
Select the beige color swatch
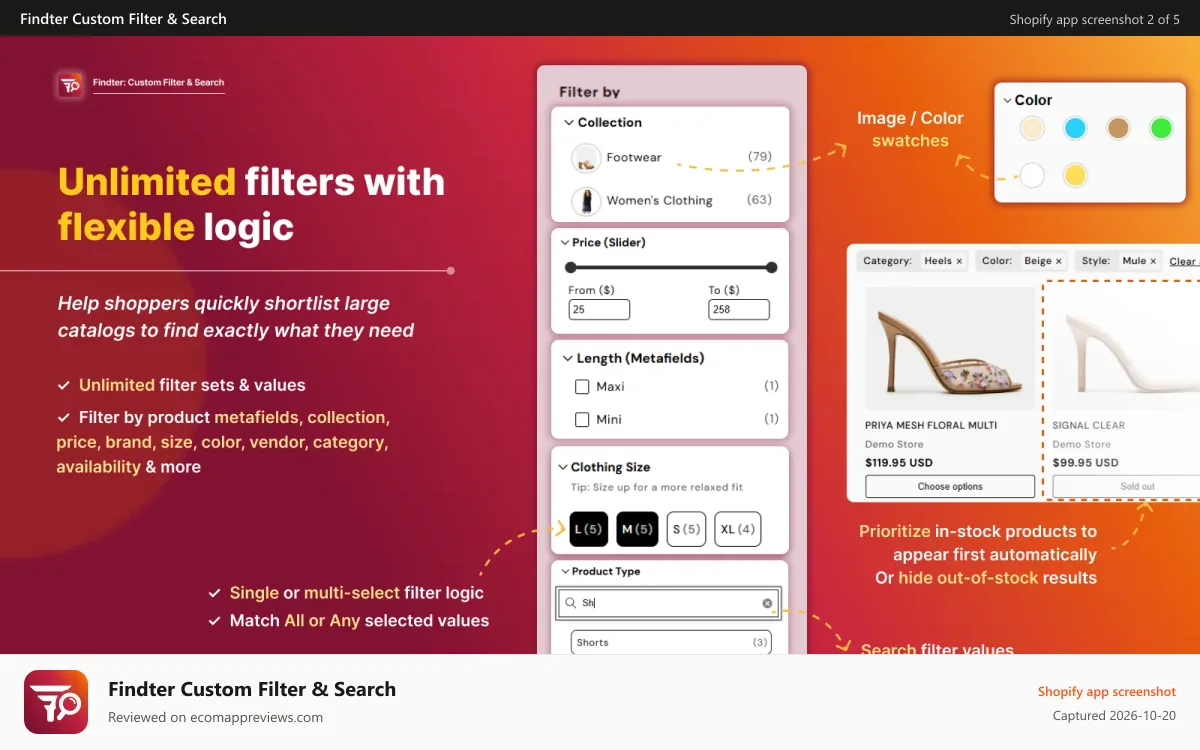pyautogui.click(x=1032, y=128)
